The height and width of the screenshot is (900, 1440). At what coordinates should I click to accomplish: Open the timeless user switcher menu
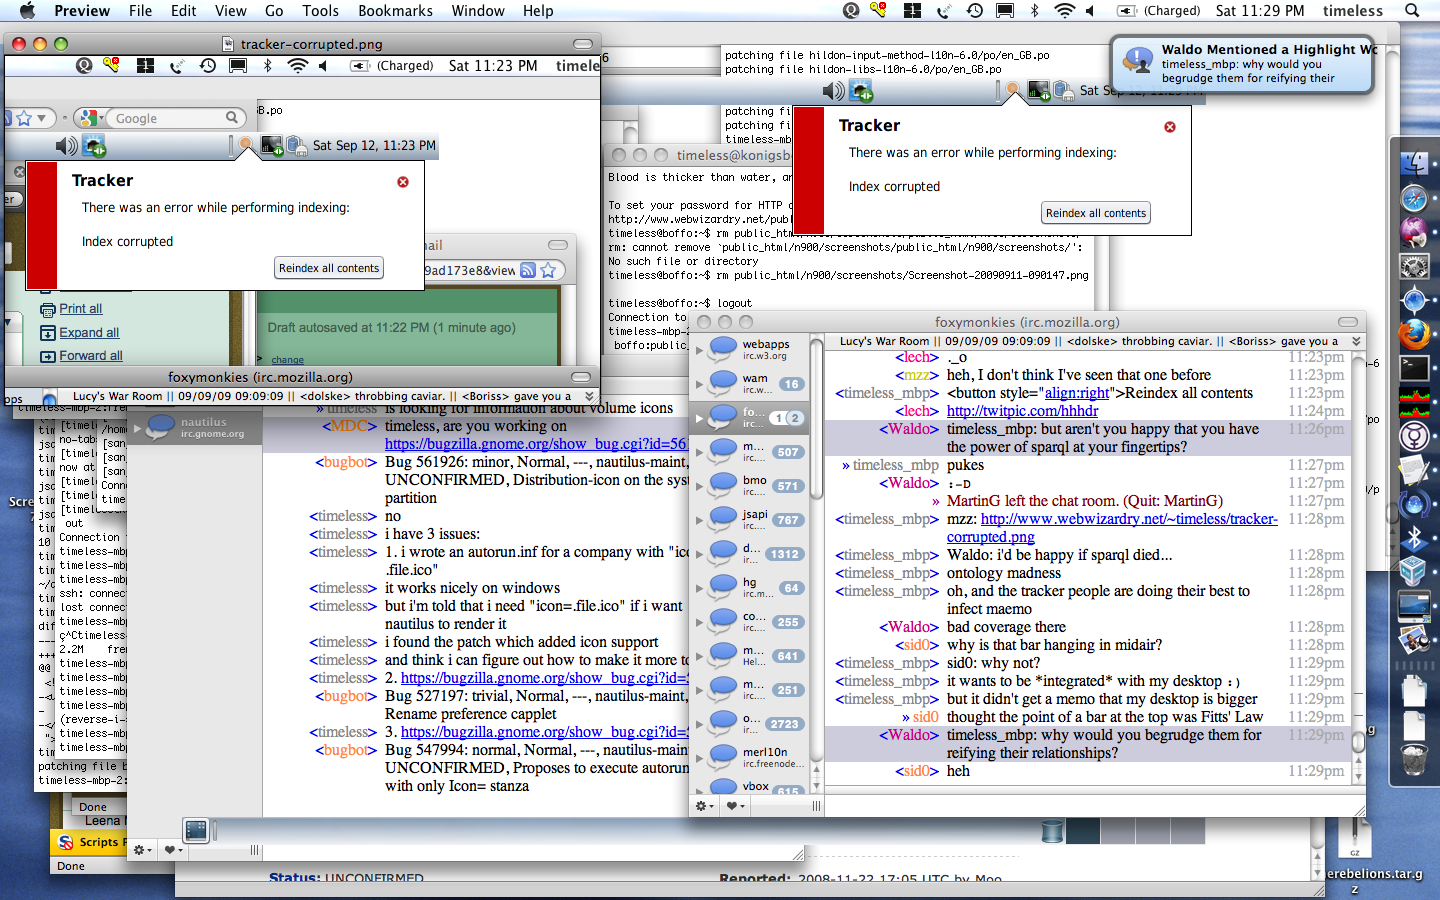(x=1353, y=11)
